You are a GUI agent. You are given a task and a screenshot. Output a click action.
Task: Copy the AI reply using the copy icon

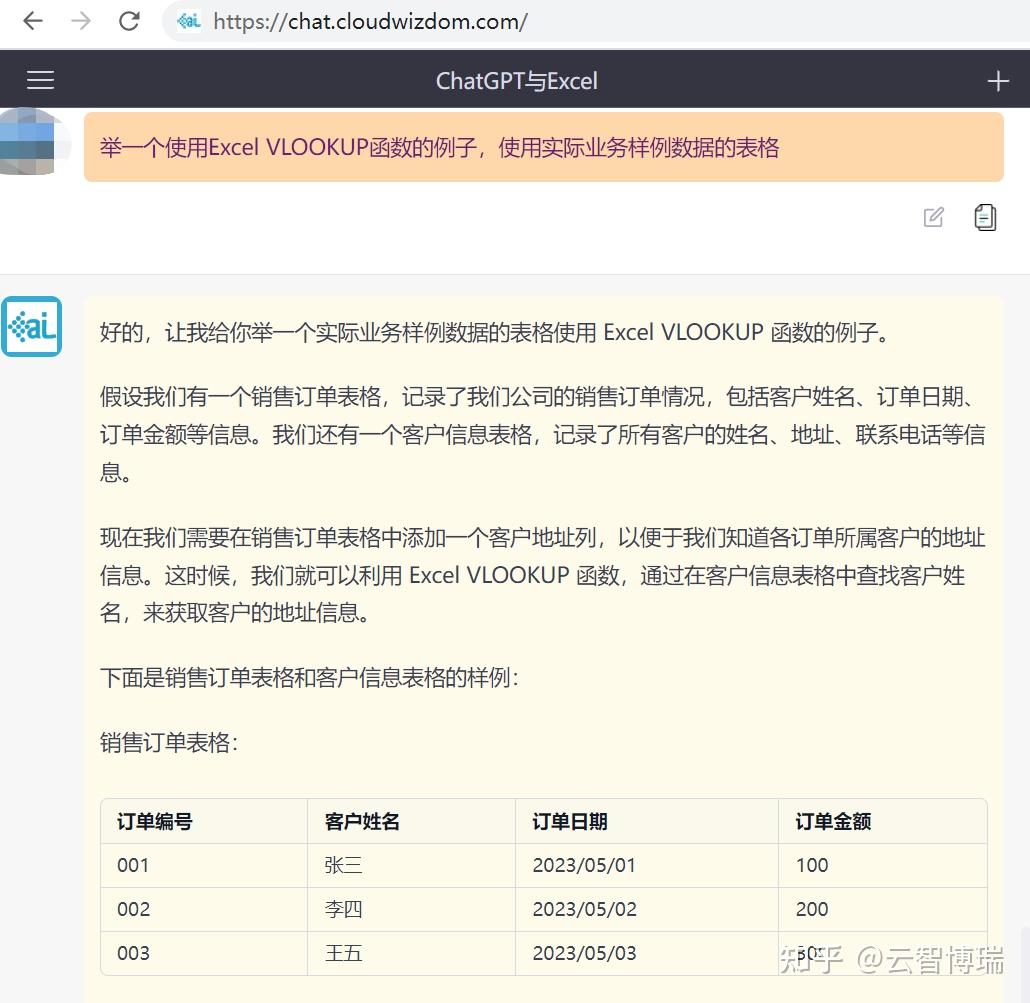click(985, 217)
